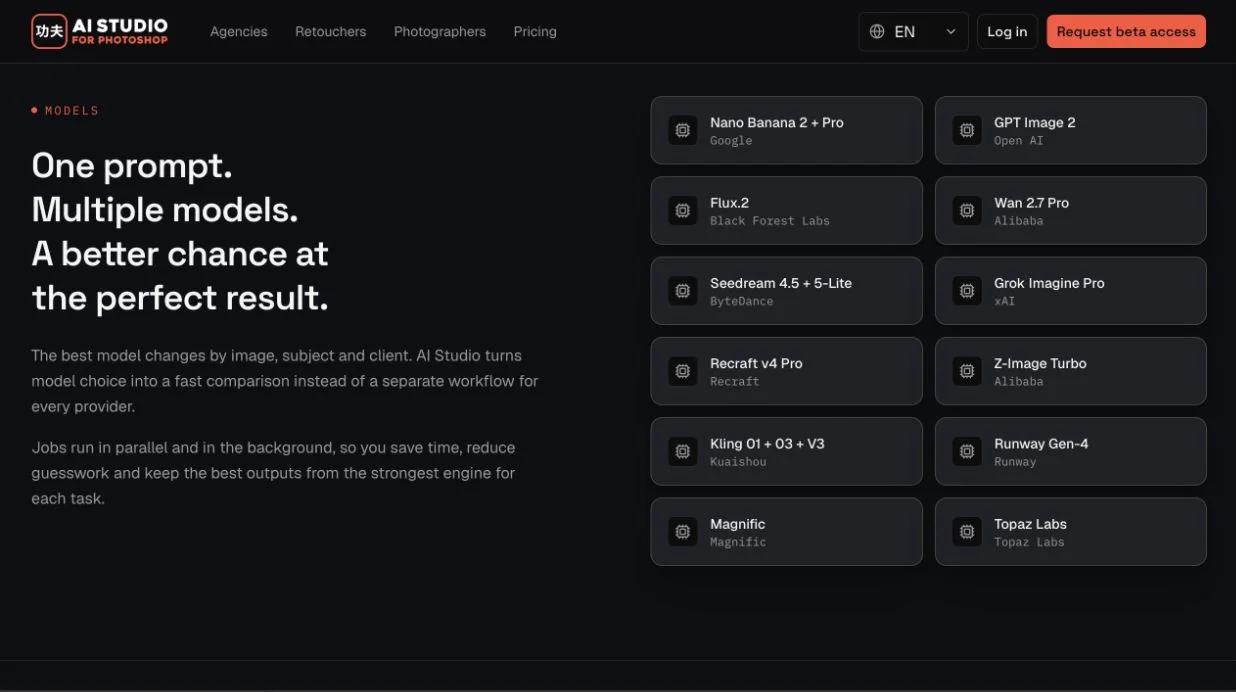The width and height of the screenshot is (1236, 692).
Task: Click chip icon on Runway Gen-4 card
Action: coord(966,451)
